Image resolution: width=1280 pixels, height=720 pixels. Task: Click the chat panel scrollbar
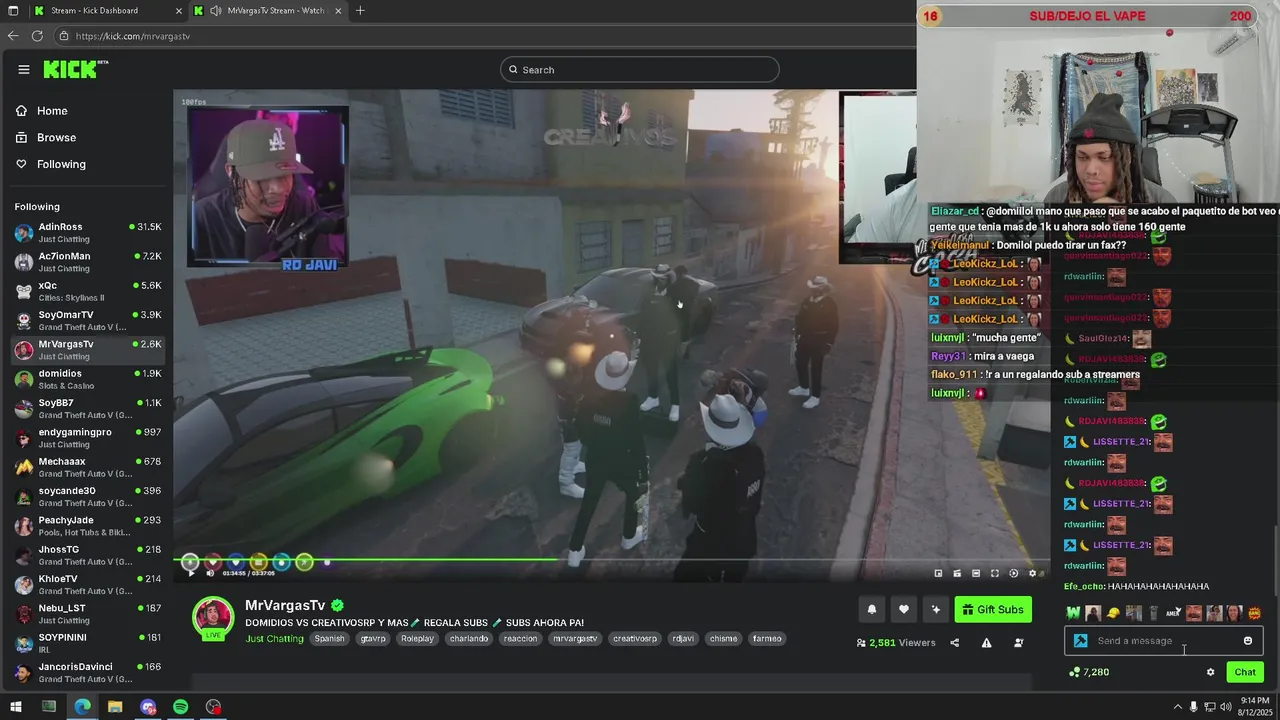(1275, 563)
